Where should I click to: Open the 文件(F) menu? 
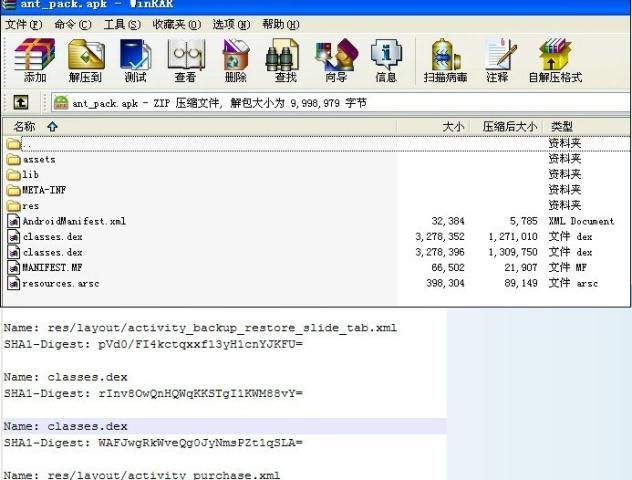[x=24, y=25]
